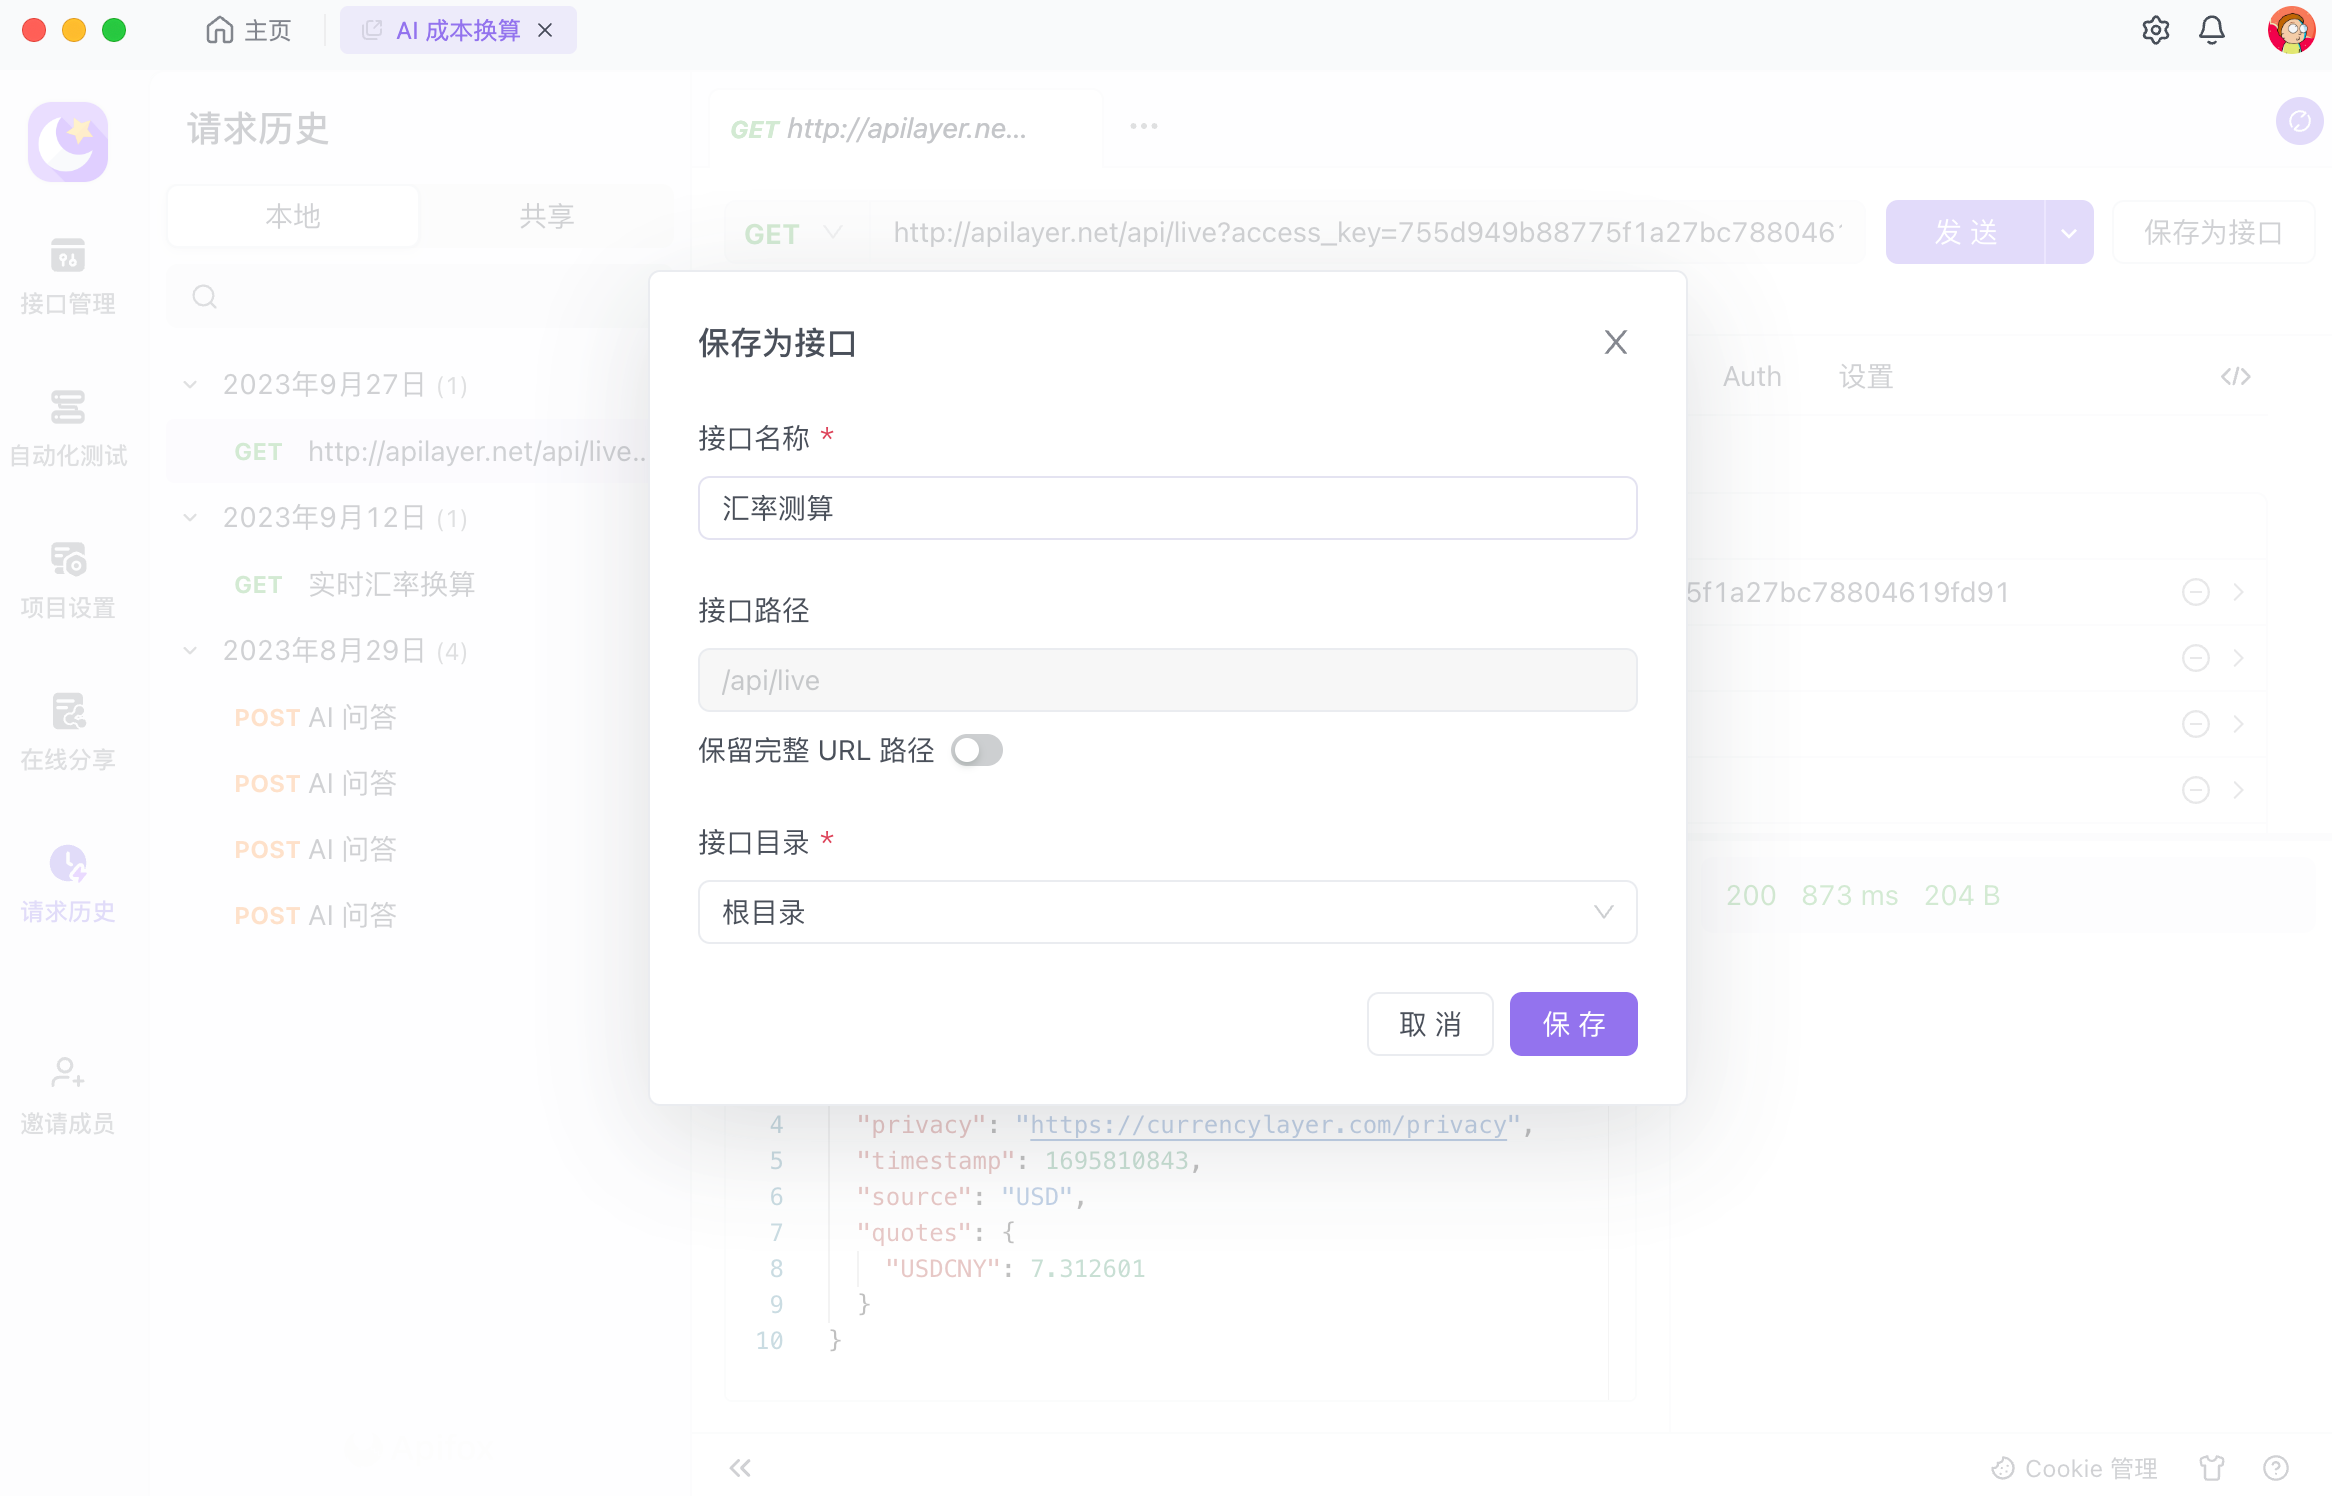This screenshot has width=2332, height=1496.
Task: Close the 保存为接口 dialog
Action: pyautogui.click(x=1615, y=343)
